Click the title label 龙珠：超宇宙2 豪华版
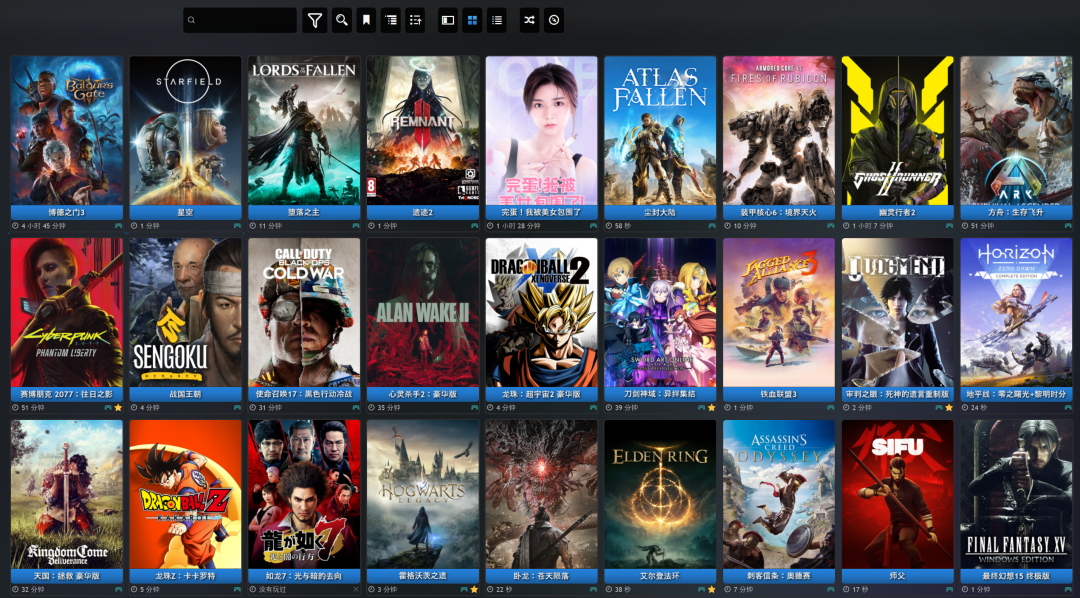Screen dimensions: 1080x598 pyautogui.click(x=541, y=395)
